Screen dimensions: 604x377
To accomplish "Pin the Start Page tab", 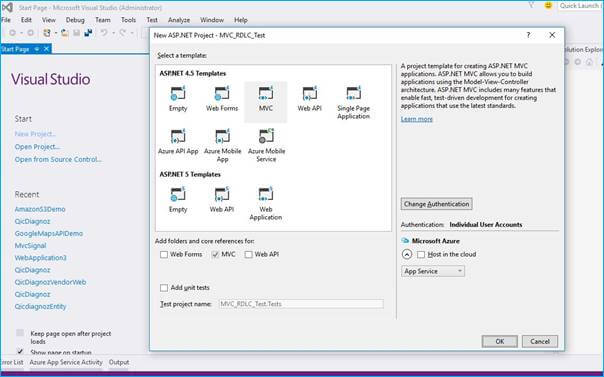I will pyautogui.click(x=37, y=49).
